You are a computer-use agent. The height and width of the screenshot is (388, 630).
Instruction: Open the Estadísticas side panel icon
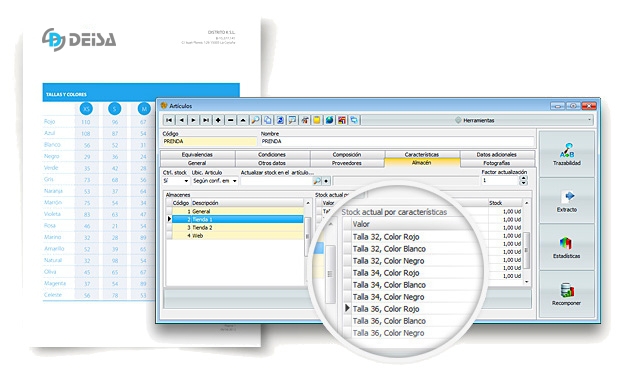click(x=567, y=247)
